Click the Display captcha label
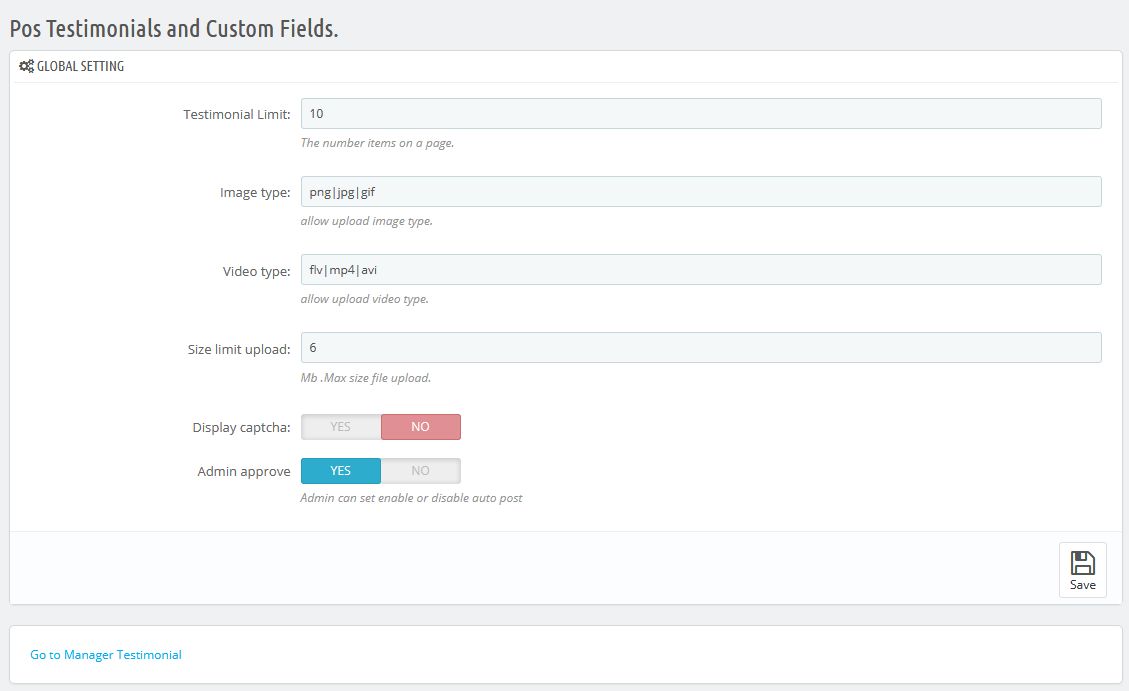 tap(242, 426)
